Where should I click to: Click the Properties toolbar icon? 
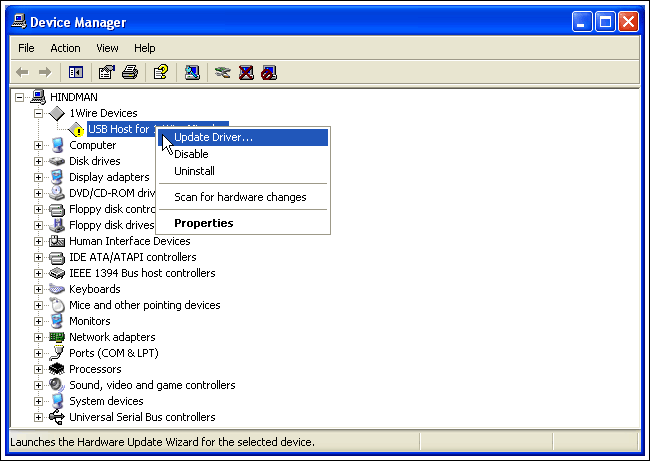(106, 72)
